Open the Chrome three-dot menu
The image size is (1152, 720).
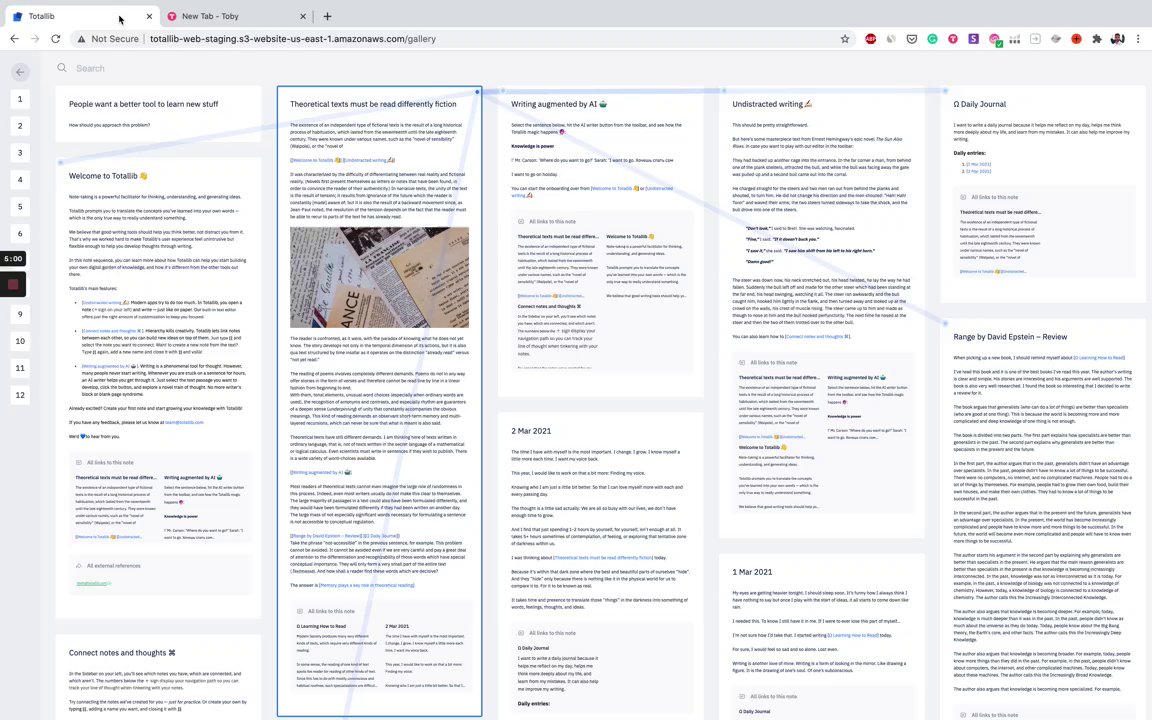(x=1138, y=39)
